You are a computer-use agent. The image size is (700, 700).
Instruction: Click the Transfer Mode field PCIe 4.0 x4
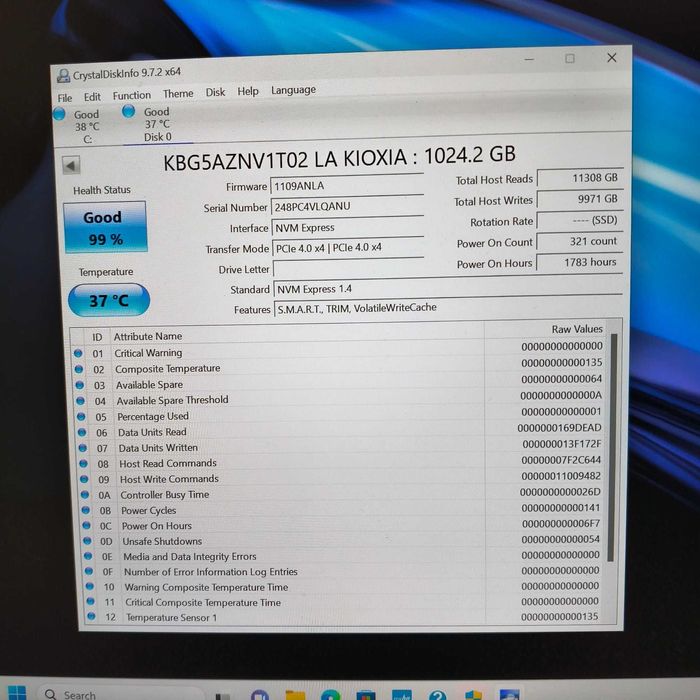pyautogui.click(x=348, y=248)
